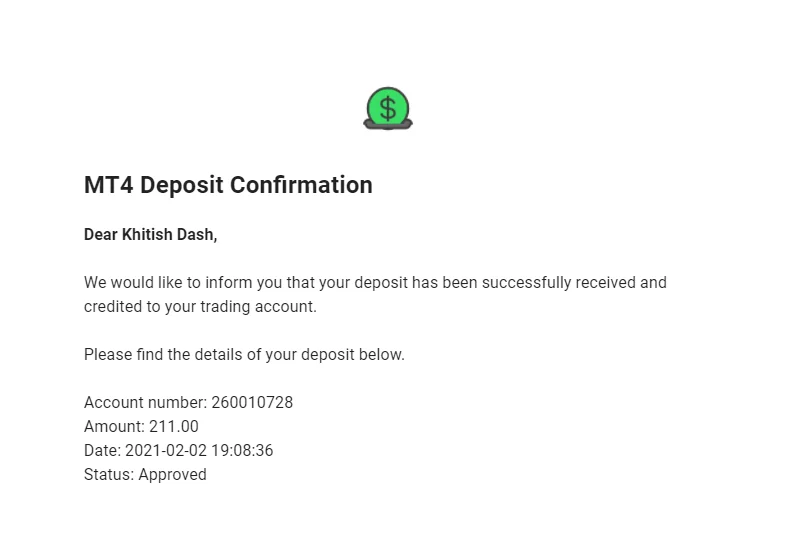Click the line "Please find the details of your deposit below."
The image size is (786, 536).
coord(244,355)
